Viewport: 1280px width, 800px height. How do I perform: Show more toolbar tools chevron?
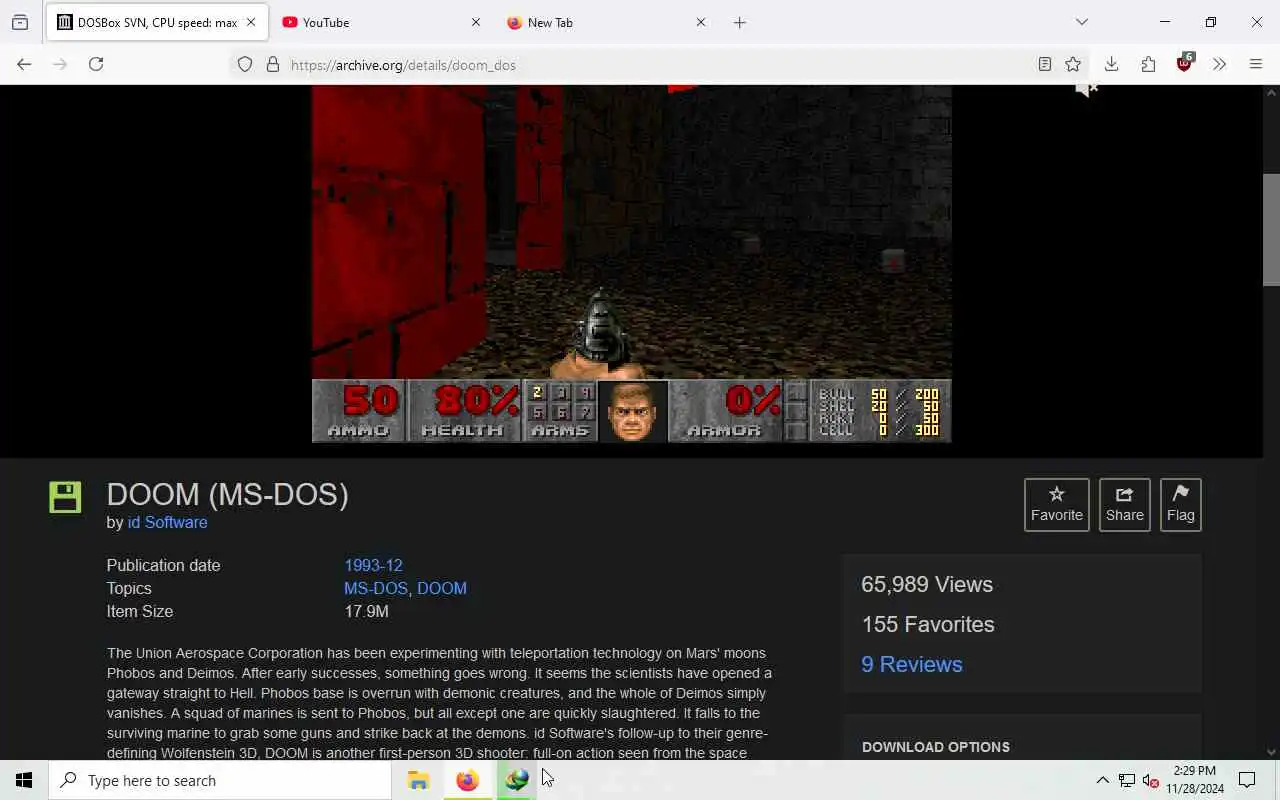tap(1219, 64)
